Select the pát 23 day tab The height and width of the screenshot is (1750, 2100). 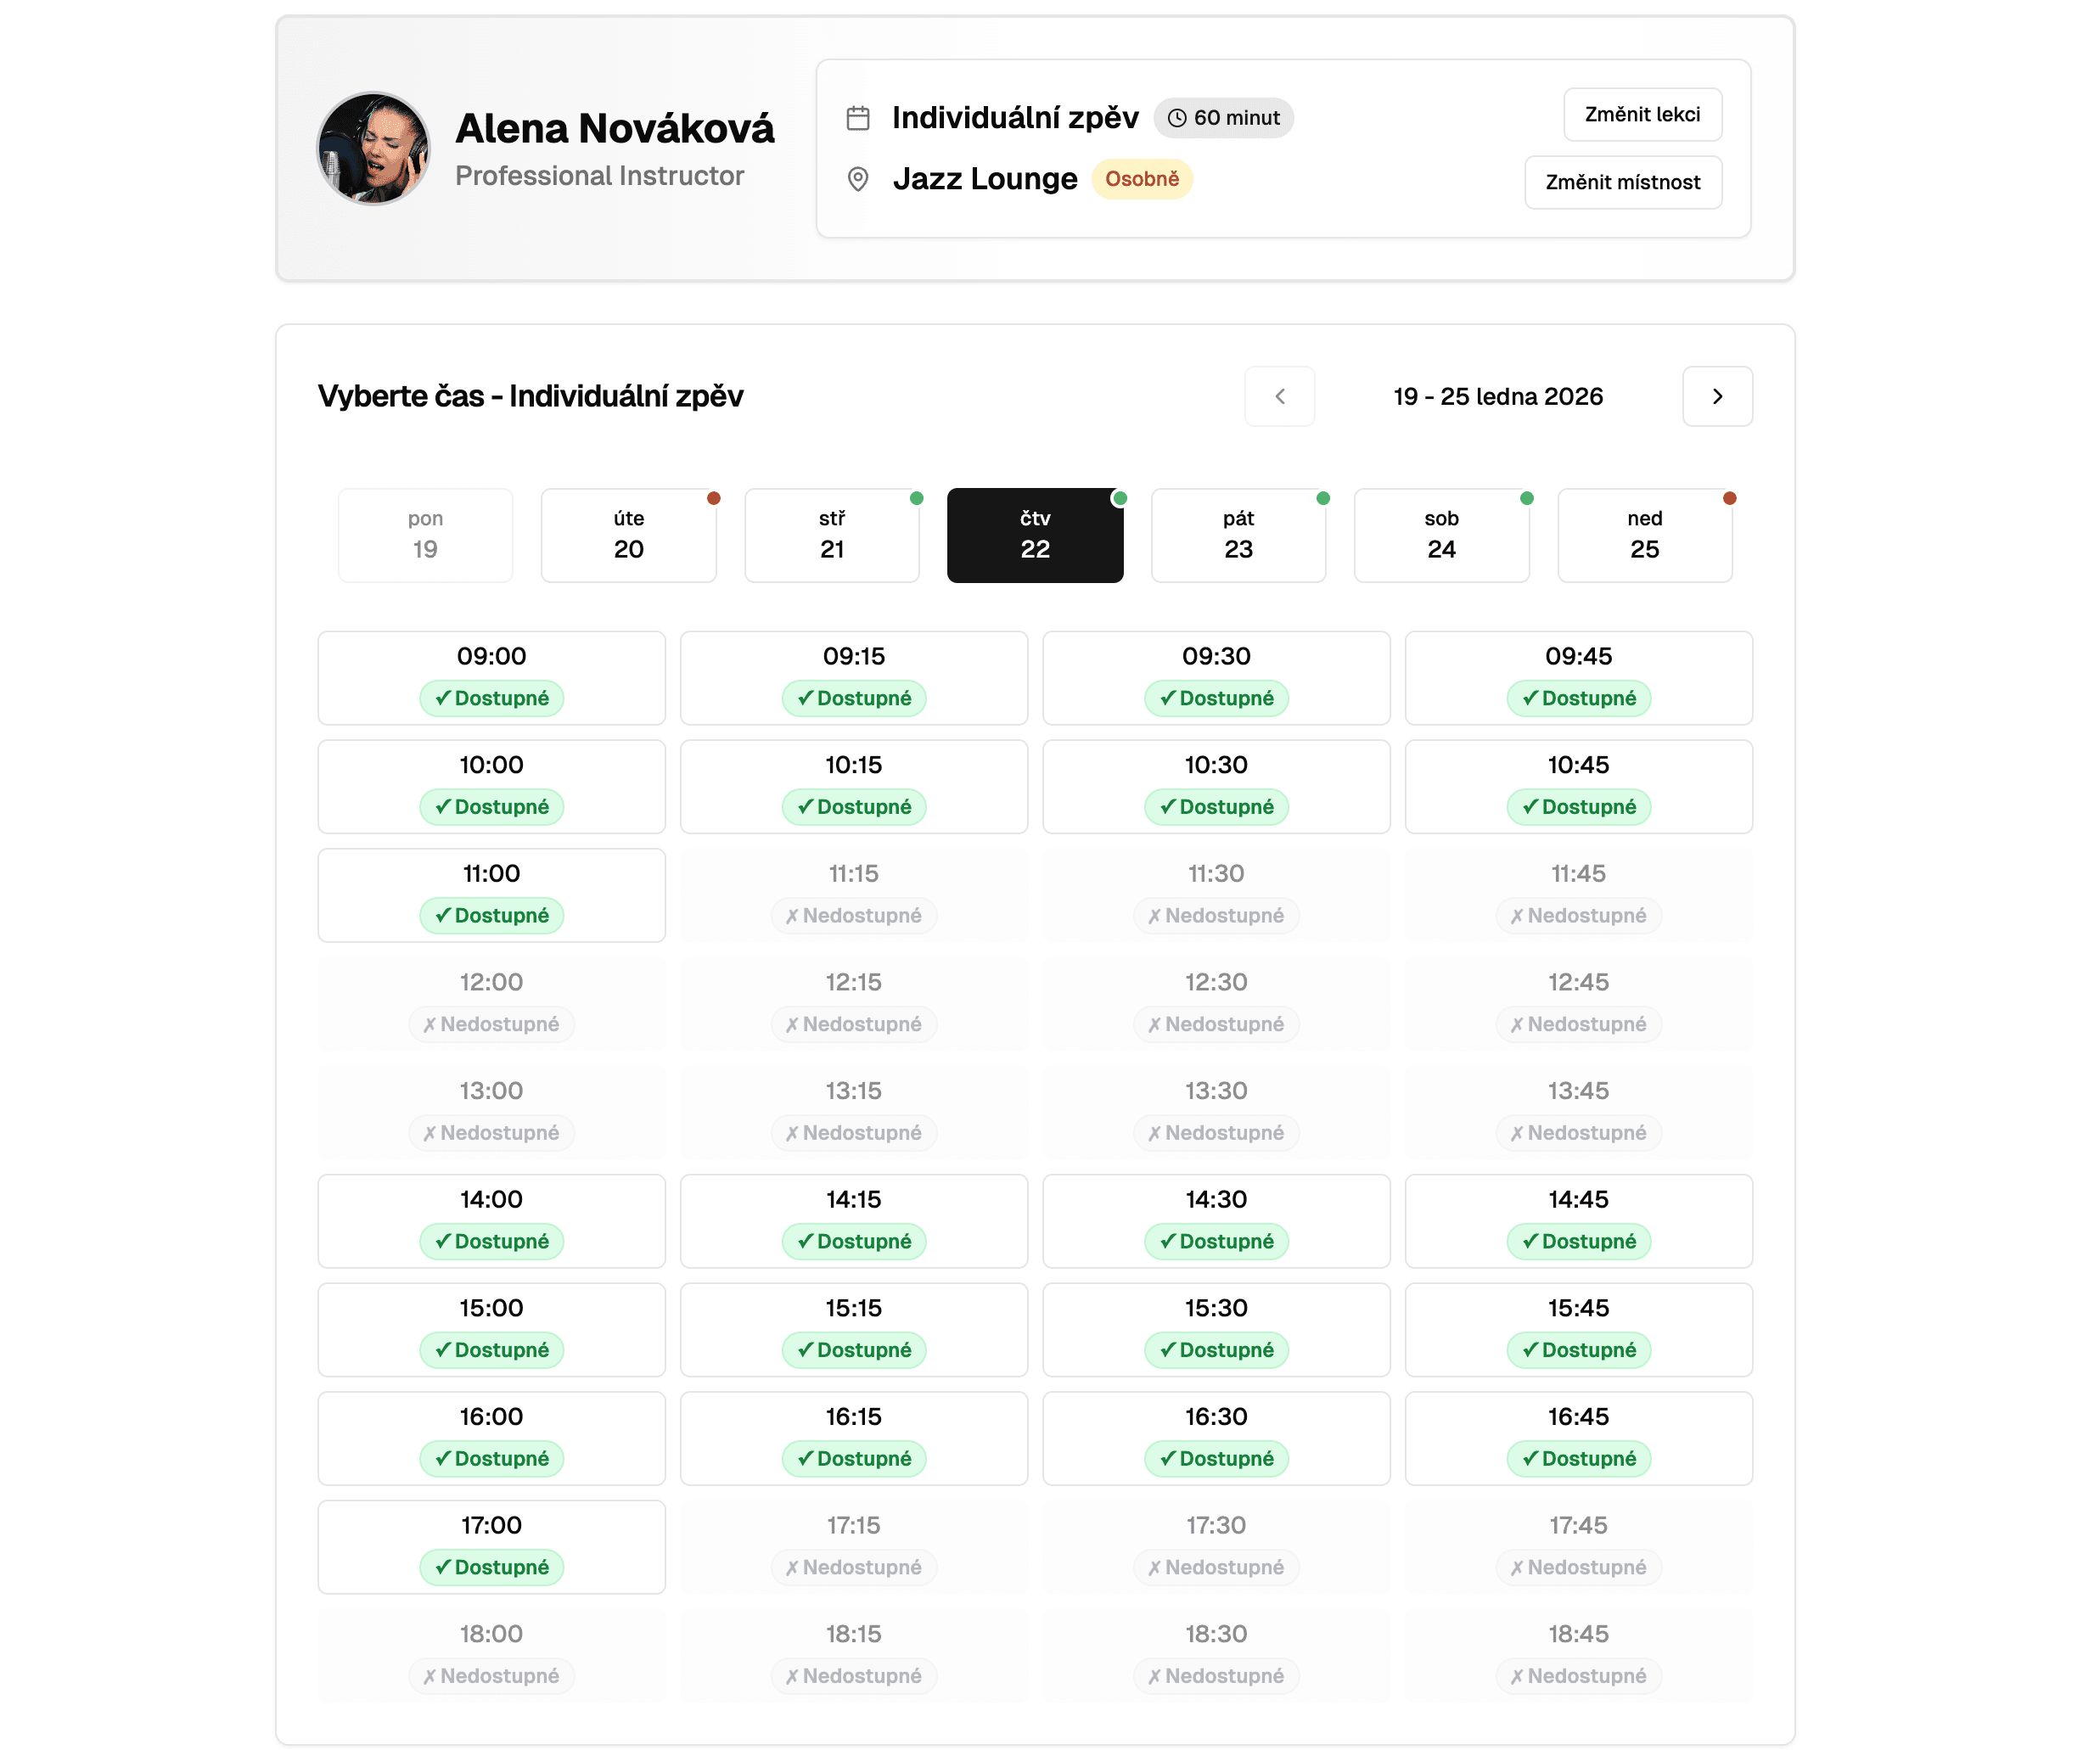[1237, 535]
